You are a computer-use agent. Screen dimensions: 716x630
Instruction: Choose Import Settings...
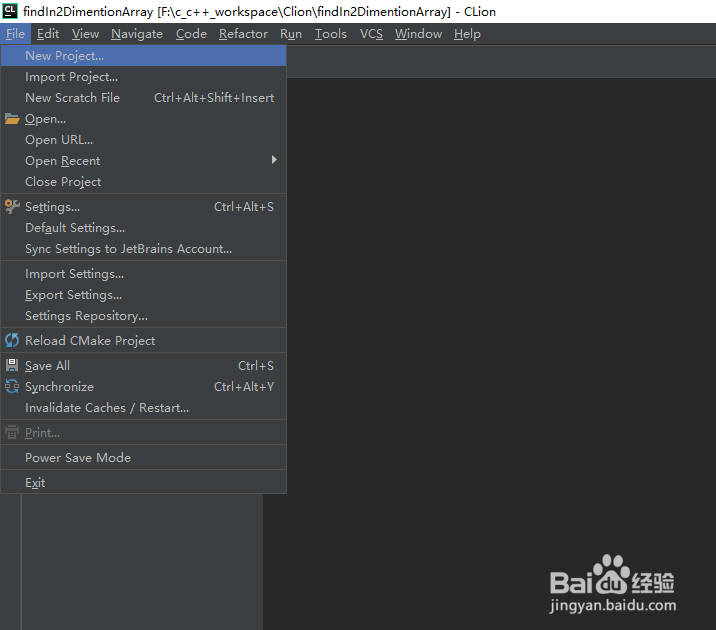[143, 274]
